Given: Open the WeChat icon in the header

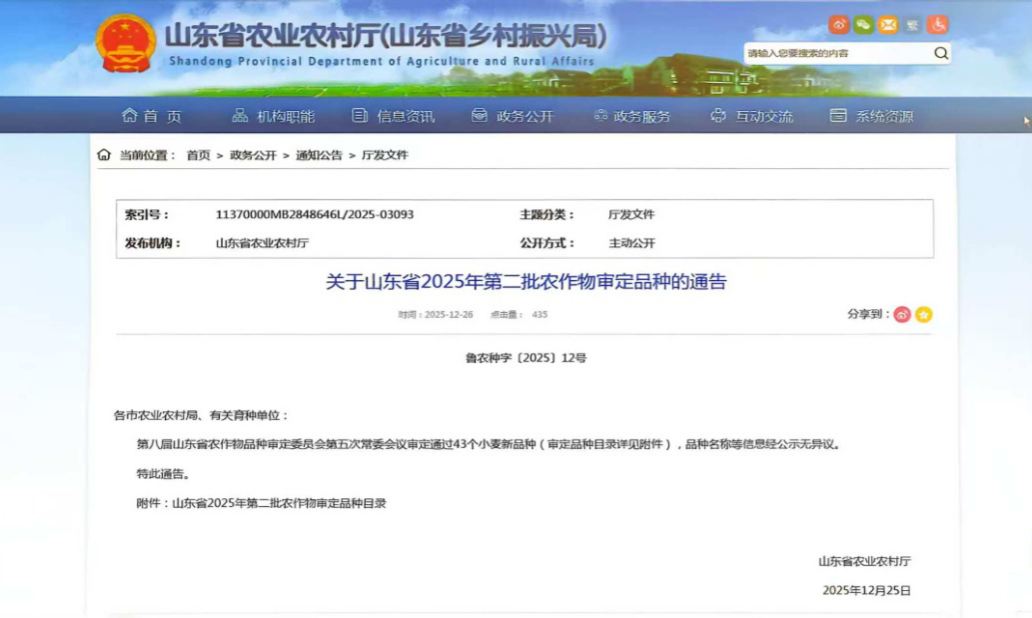Looking at the screenshot, I should 863,25.
